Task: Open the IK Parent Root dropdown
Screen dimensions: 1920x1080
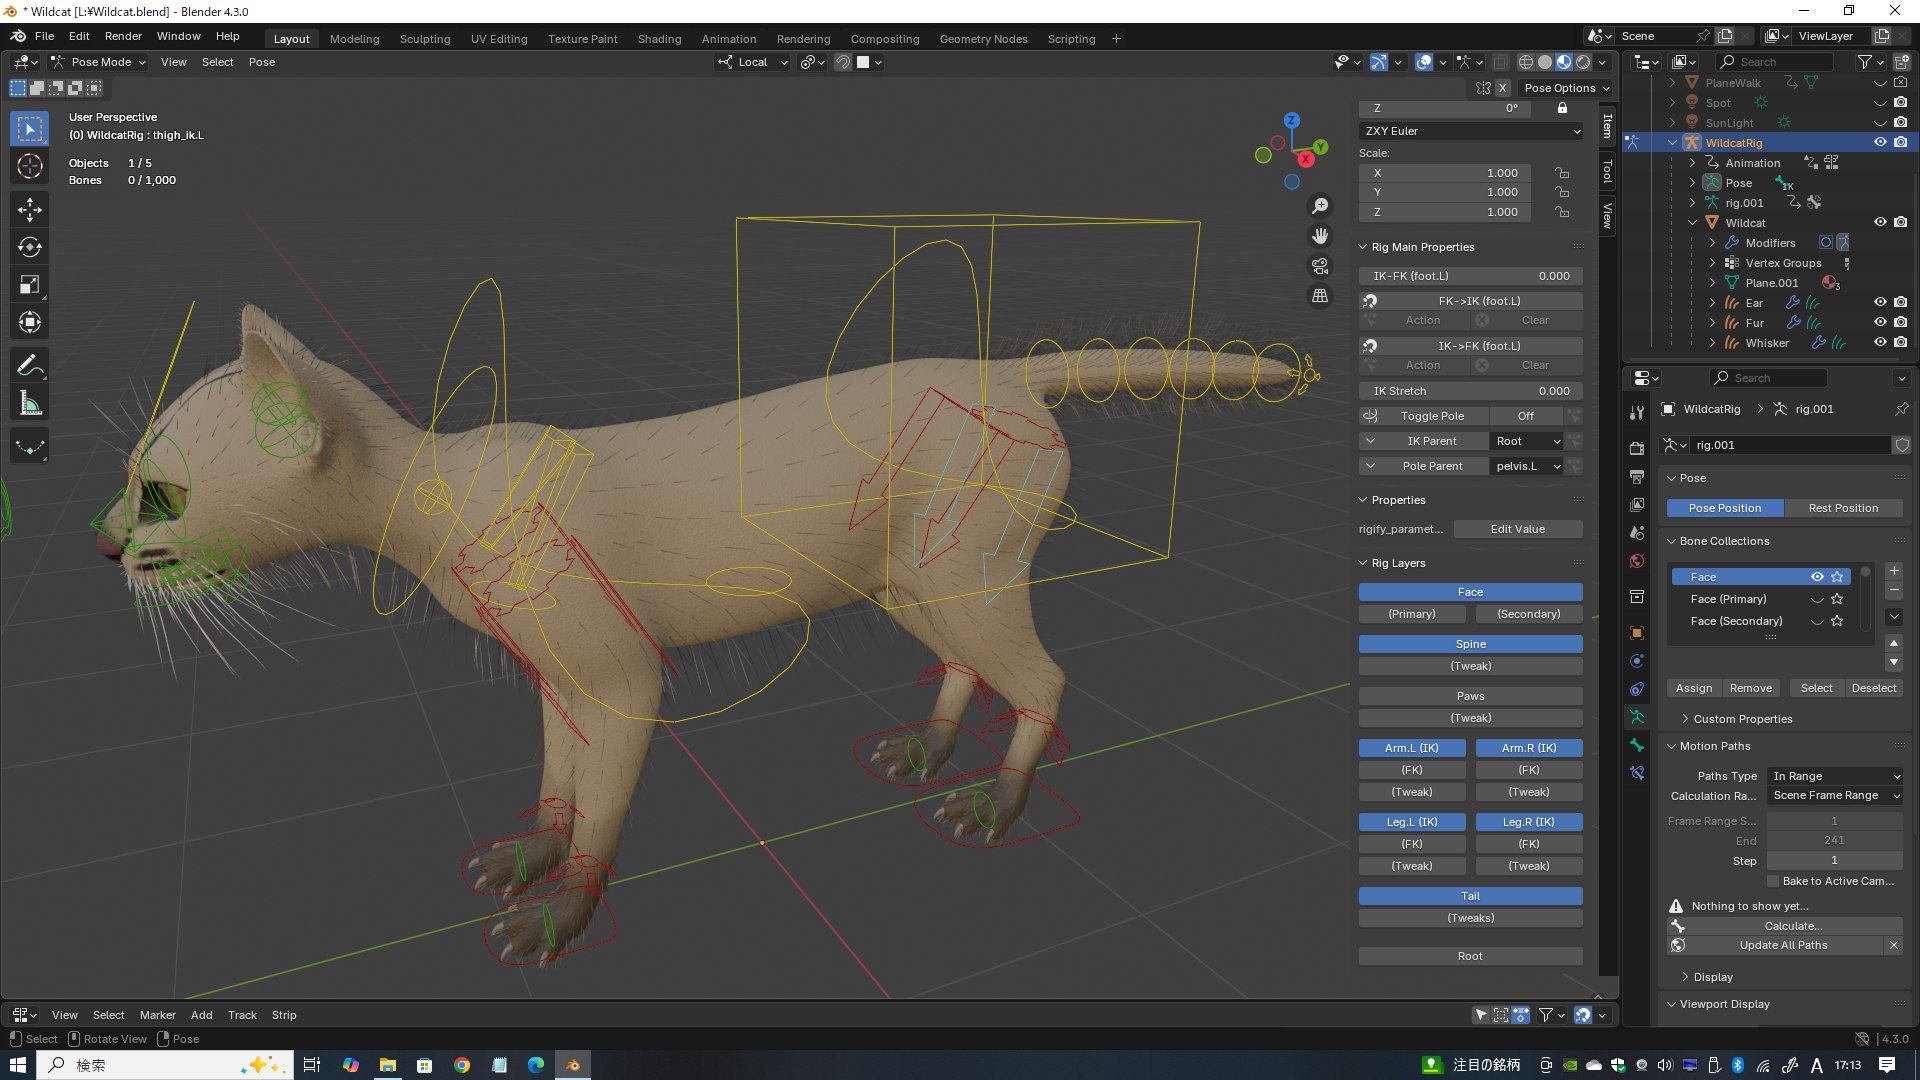Action: (1526, 441)
